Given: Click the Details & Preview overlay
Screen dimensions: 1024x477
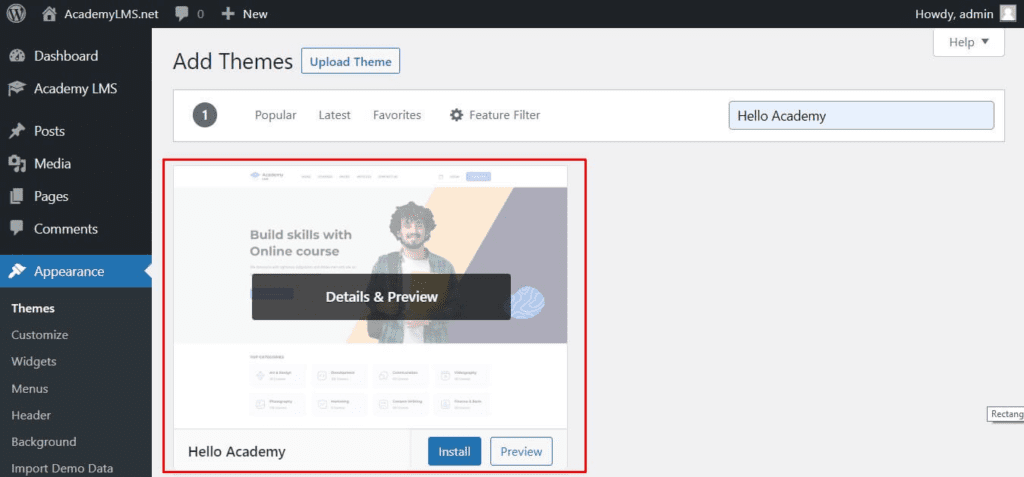Looking at the screenshot, I should pos(381,297).
